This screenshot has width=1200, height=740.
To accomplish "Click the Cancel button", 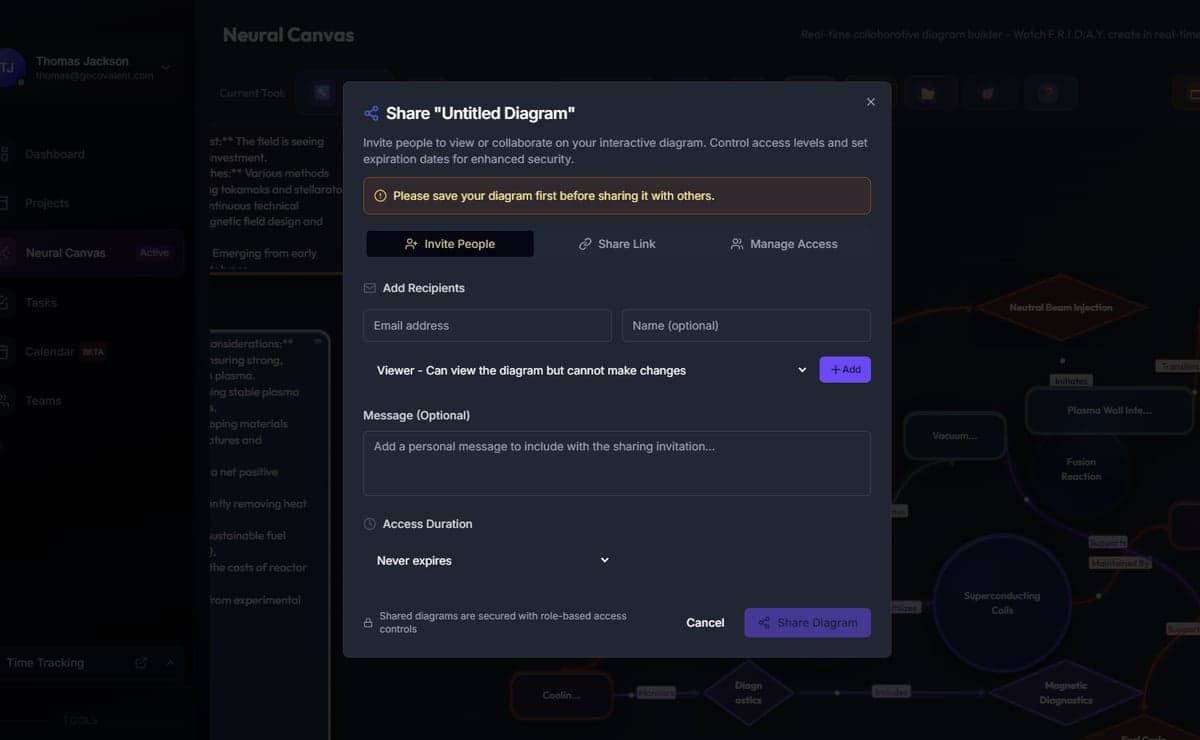I will click(705, 623).
